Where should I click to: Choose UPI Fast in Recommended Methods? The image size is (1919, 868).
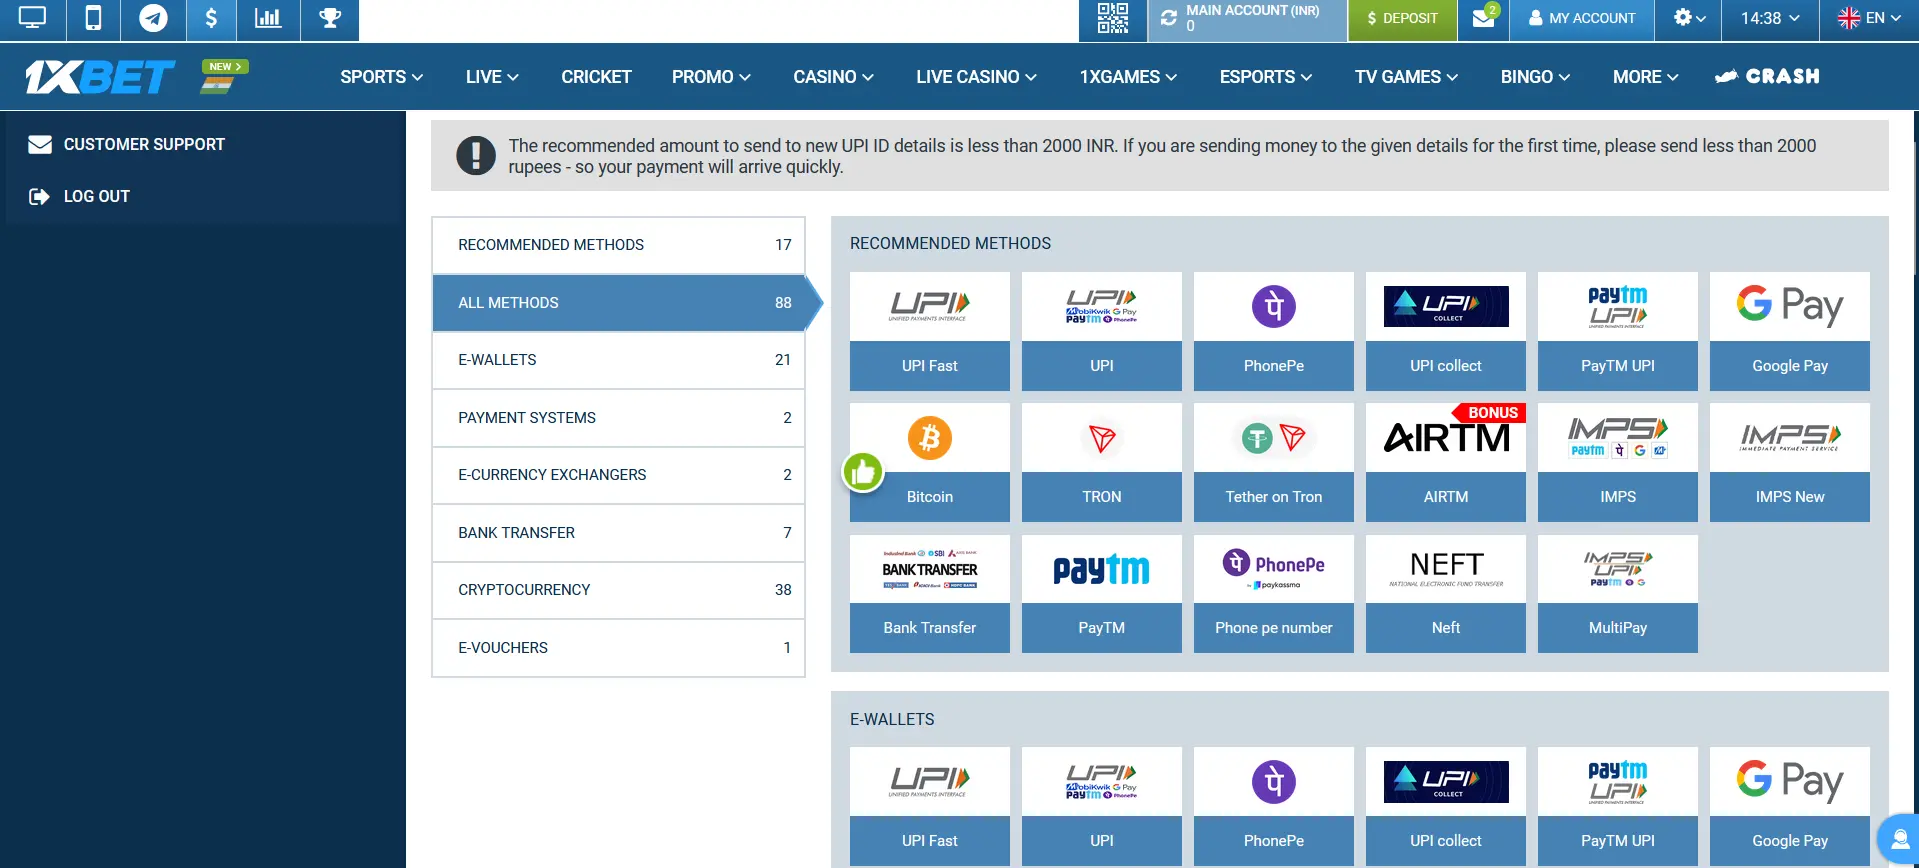click(x=930, y=331)
